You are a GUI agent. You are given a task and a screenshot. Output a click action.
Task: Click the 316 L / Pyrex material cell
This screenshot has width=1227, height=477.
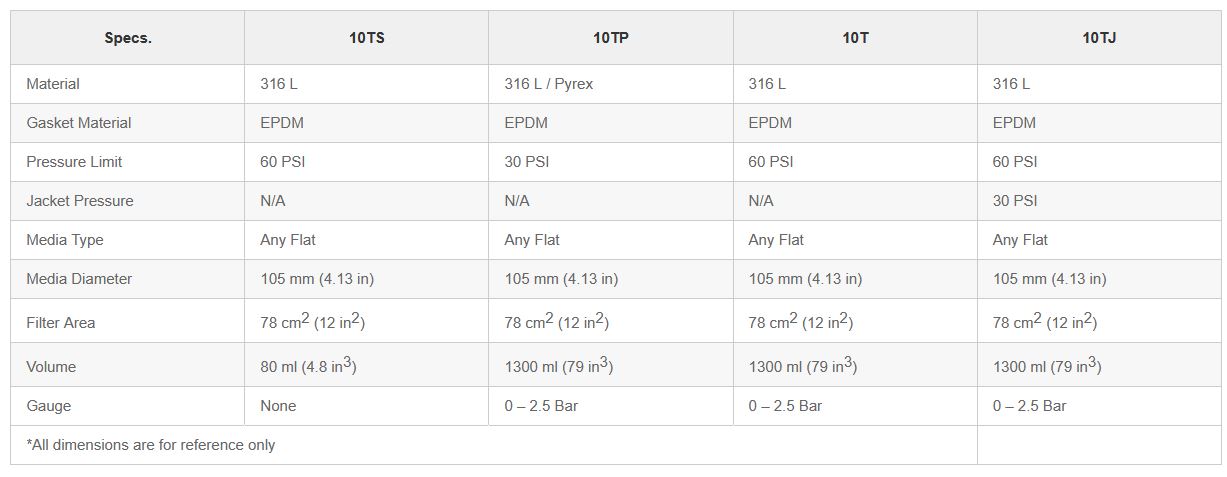[x=548, y=84]
